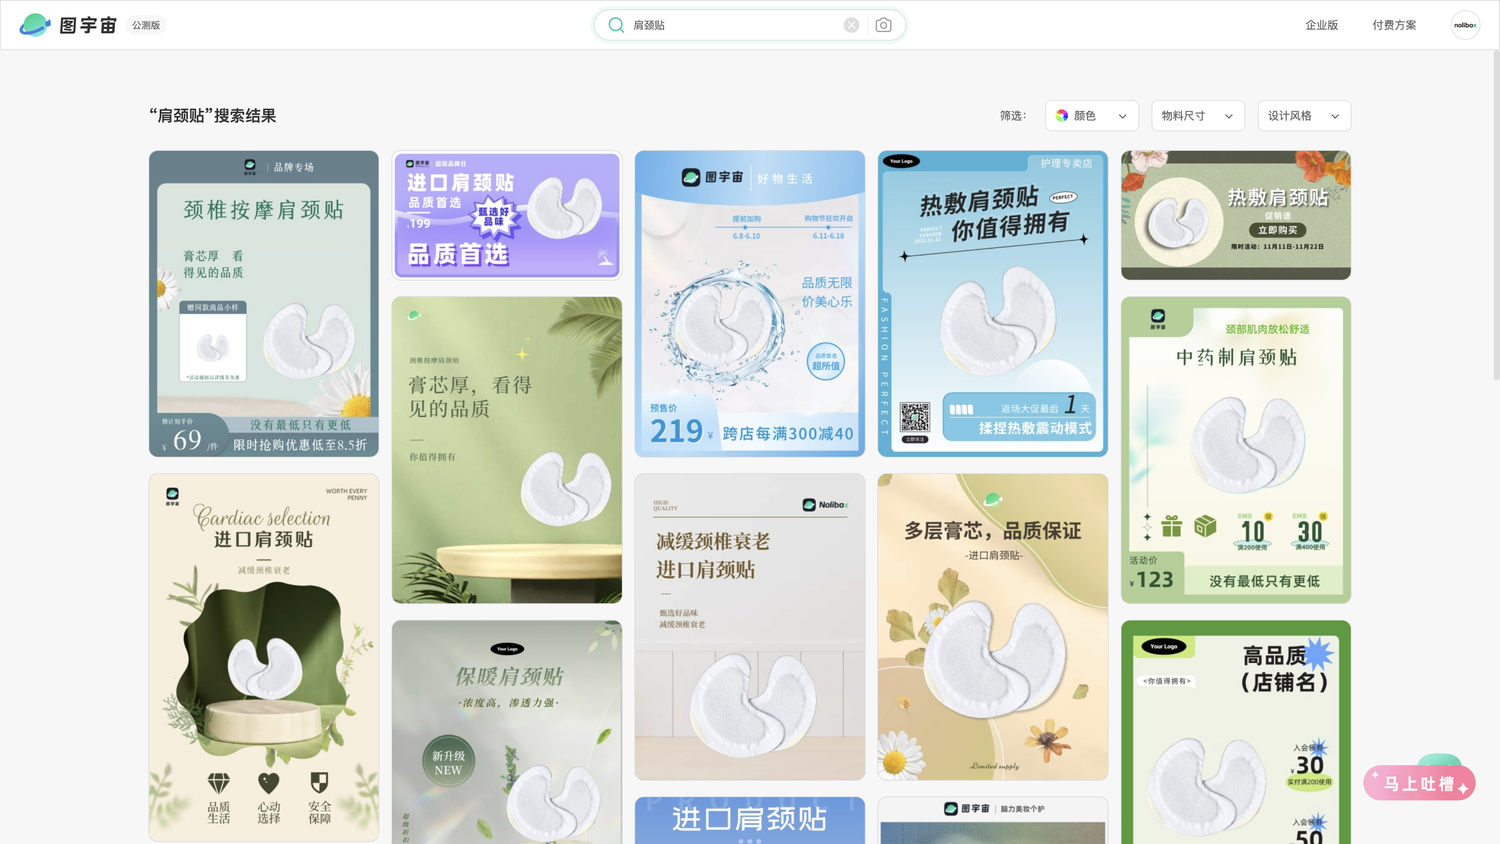Open the 热敷肩颈贴 你值得拥有 template
Image resolution: width=1500 pixels, height=844 pixels.
[993, 304]
